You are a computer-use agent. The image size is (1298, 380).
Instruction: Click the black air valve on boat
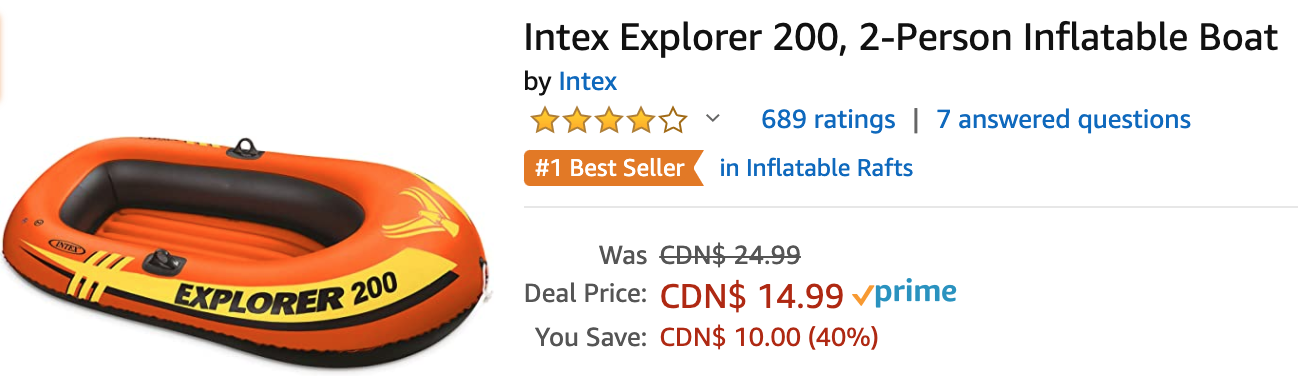point(162,262)
